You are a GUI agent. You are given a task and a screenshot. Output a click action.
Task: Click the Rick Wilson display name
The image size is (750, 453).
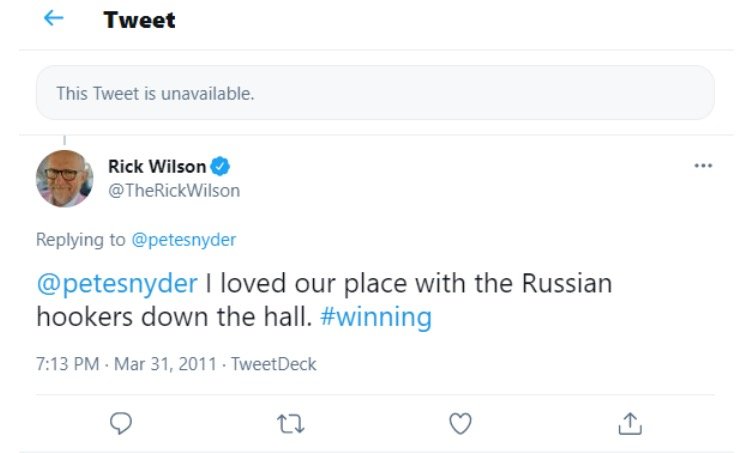coord(157,167)
